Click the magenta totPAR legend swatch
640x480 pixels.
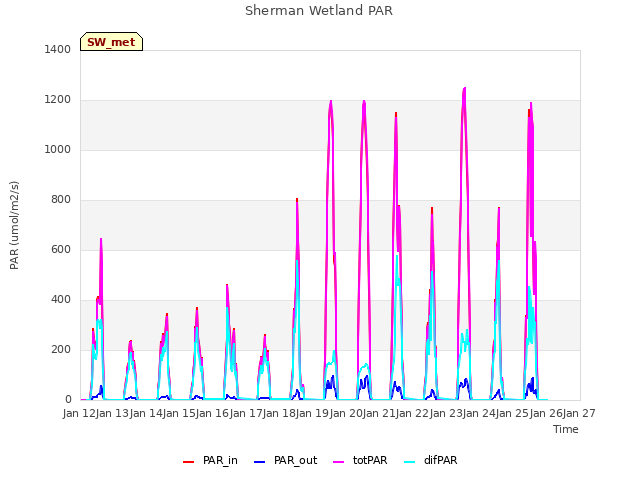tap(338, 462)
